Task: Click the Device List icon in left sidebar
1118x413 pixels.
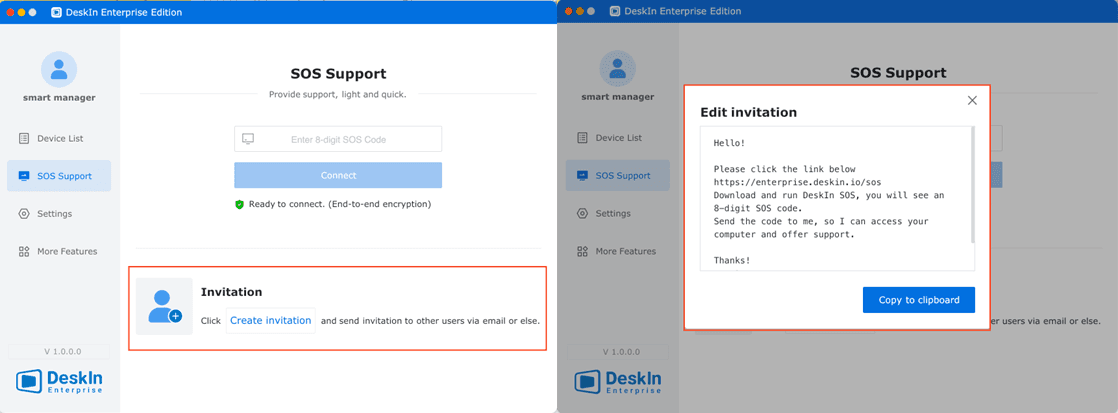Action: click(24, 138)
